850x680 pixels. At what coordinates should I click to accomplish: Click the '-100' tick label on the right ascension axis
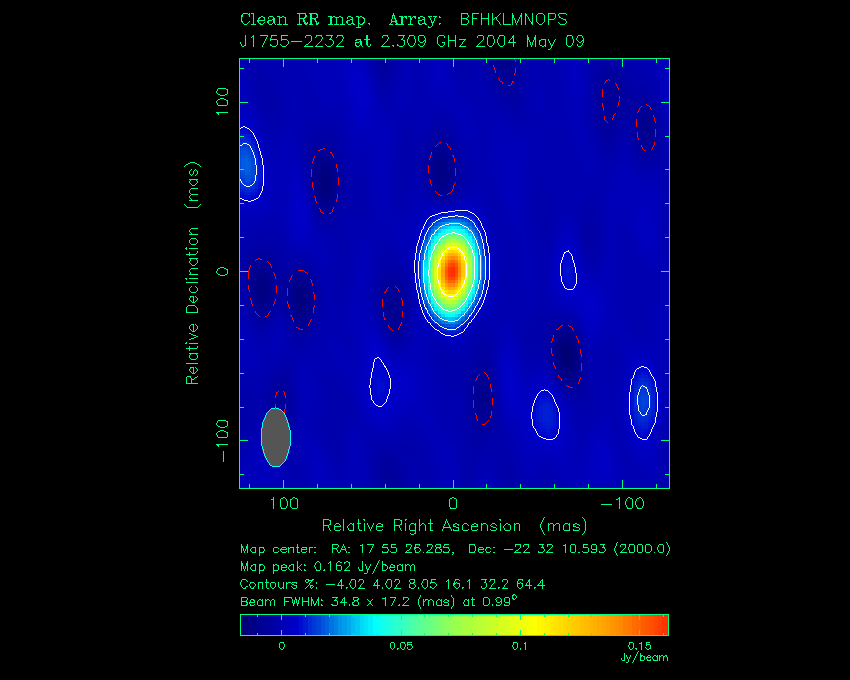coord(622,504)
